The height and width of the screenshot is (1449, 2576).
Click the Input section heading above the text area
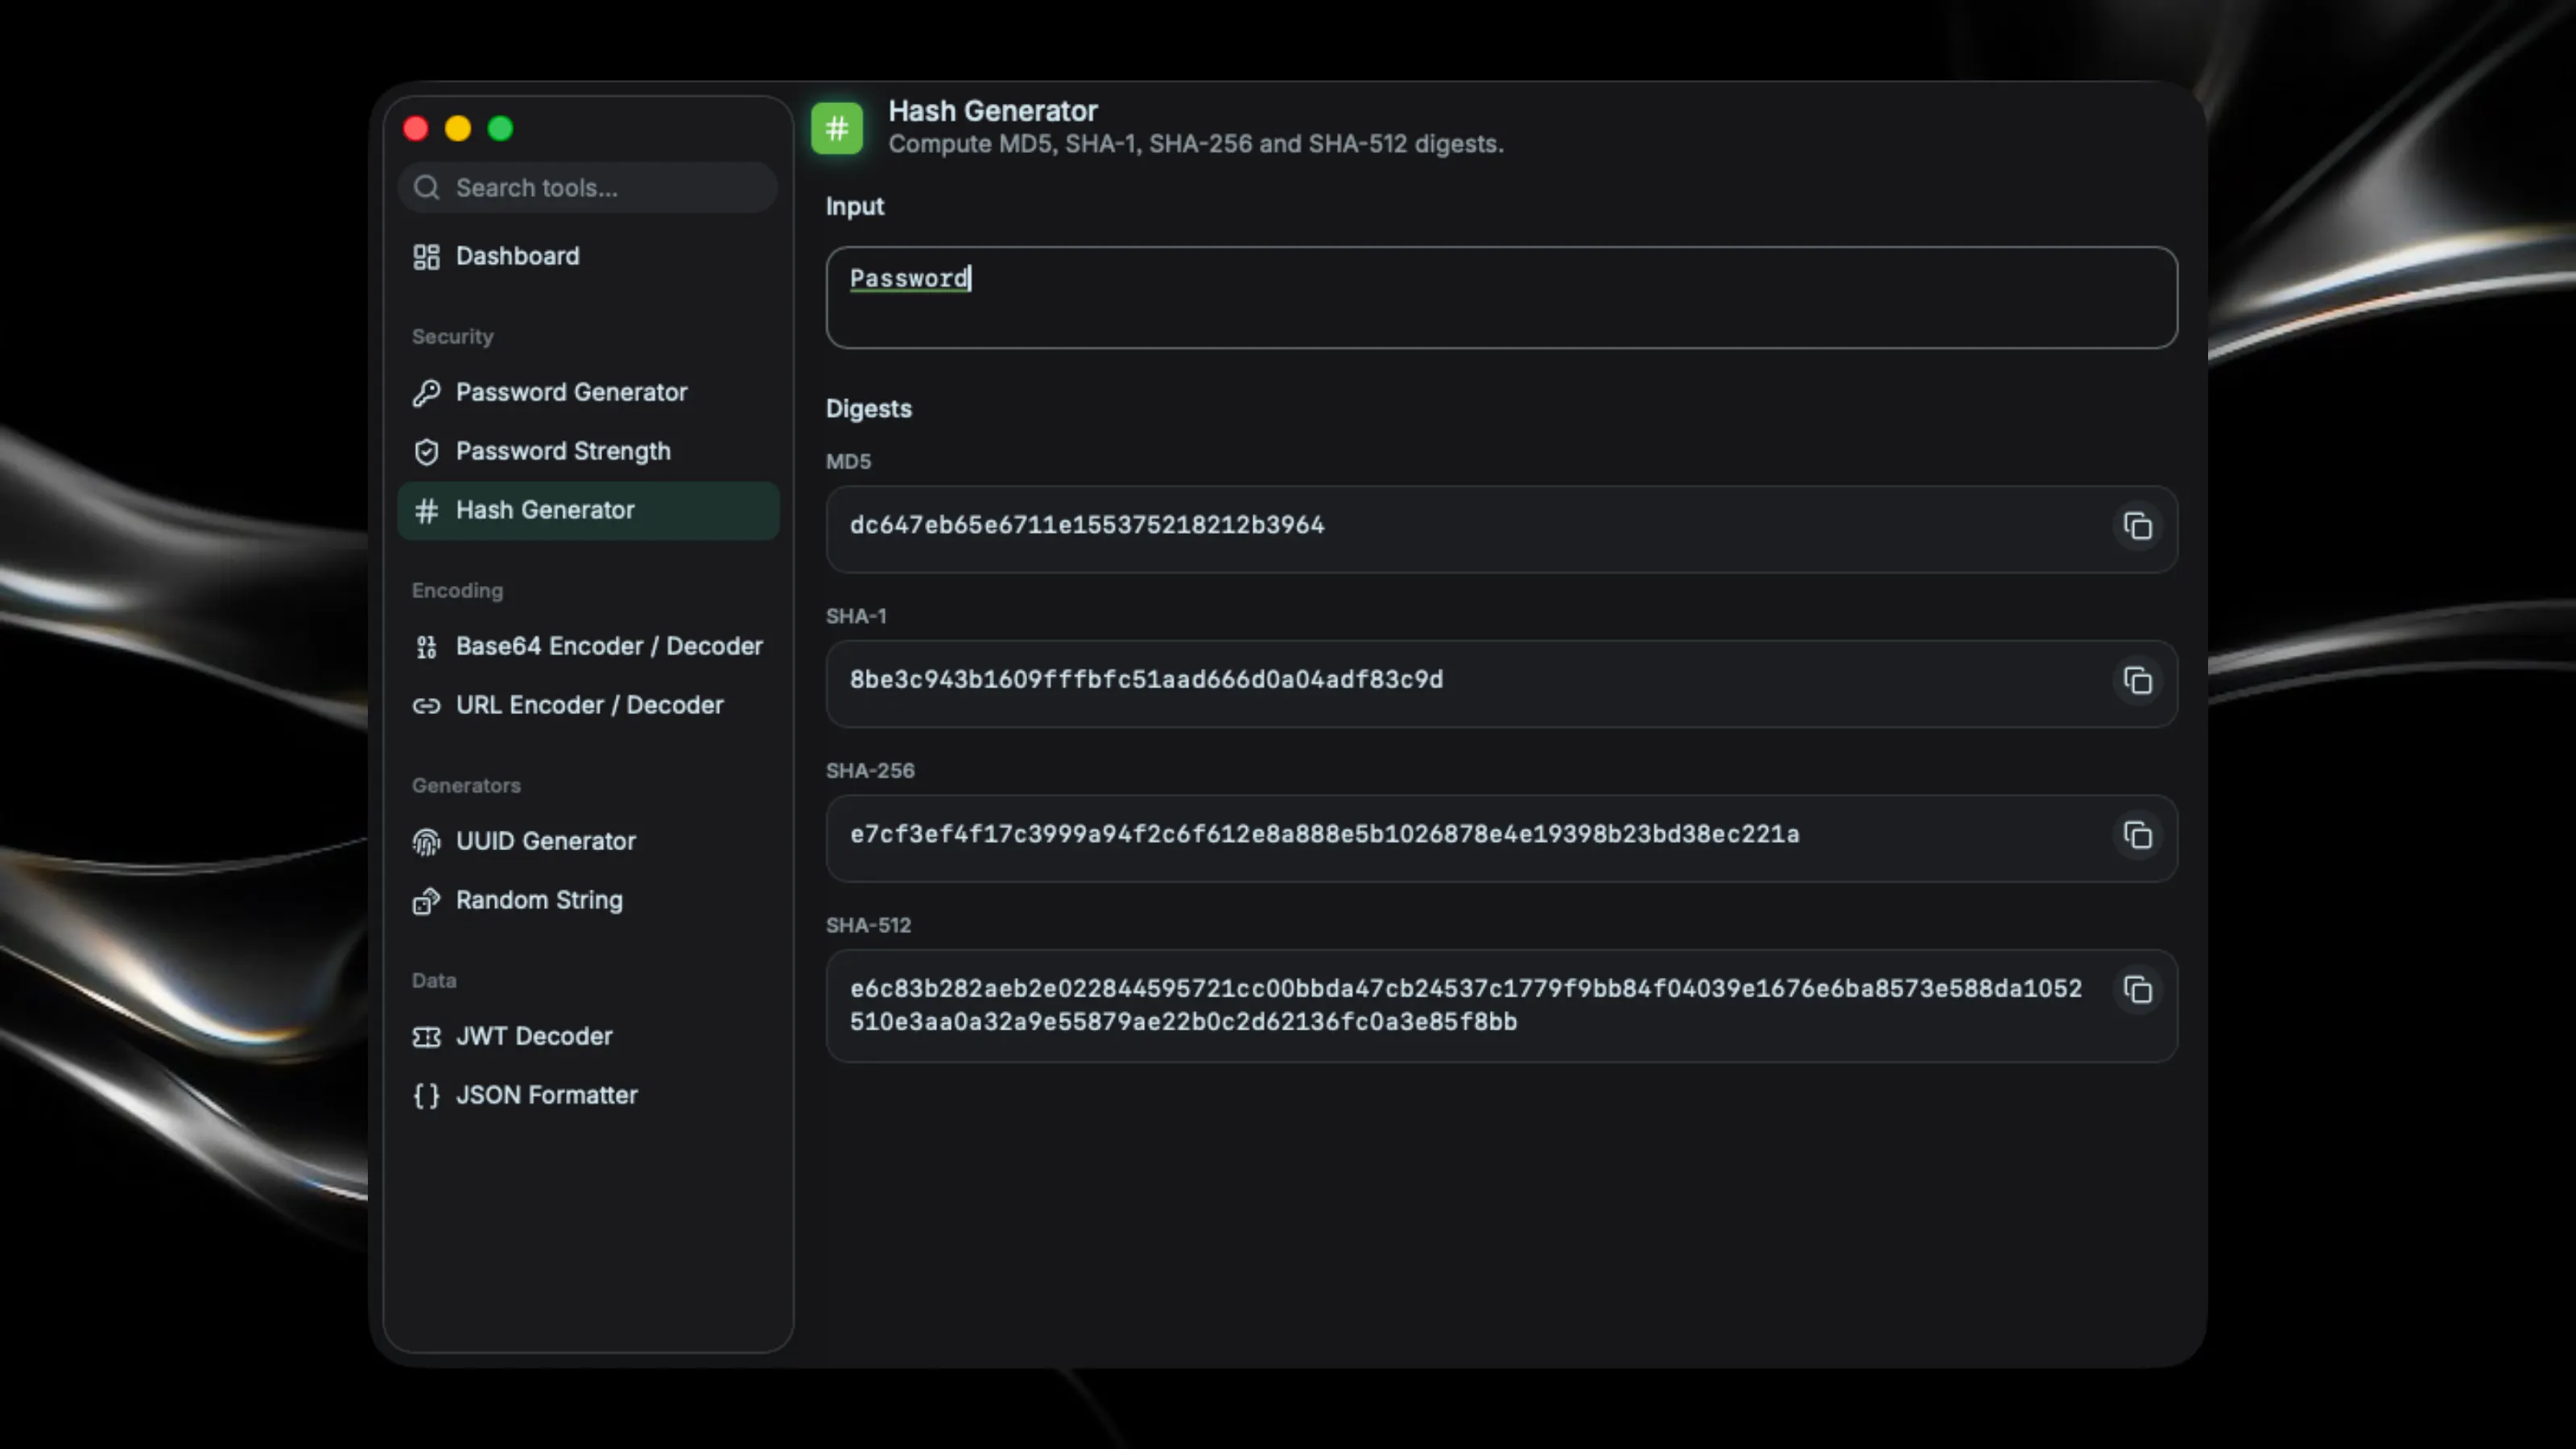click(x=855, y=207)
